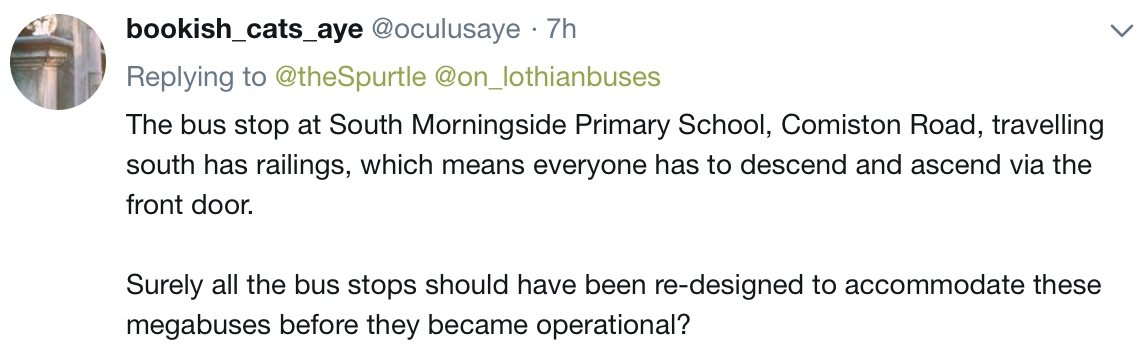Visit the @on_lothianbuses mention

click(548, 77)
